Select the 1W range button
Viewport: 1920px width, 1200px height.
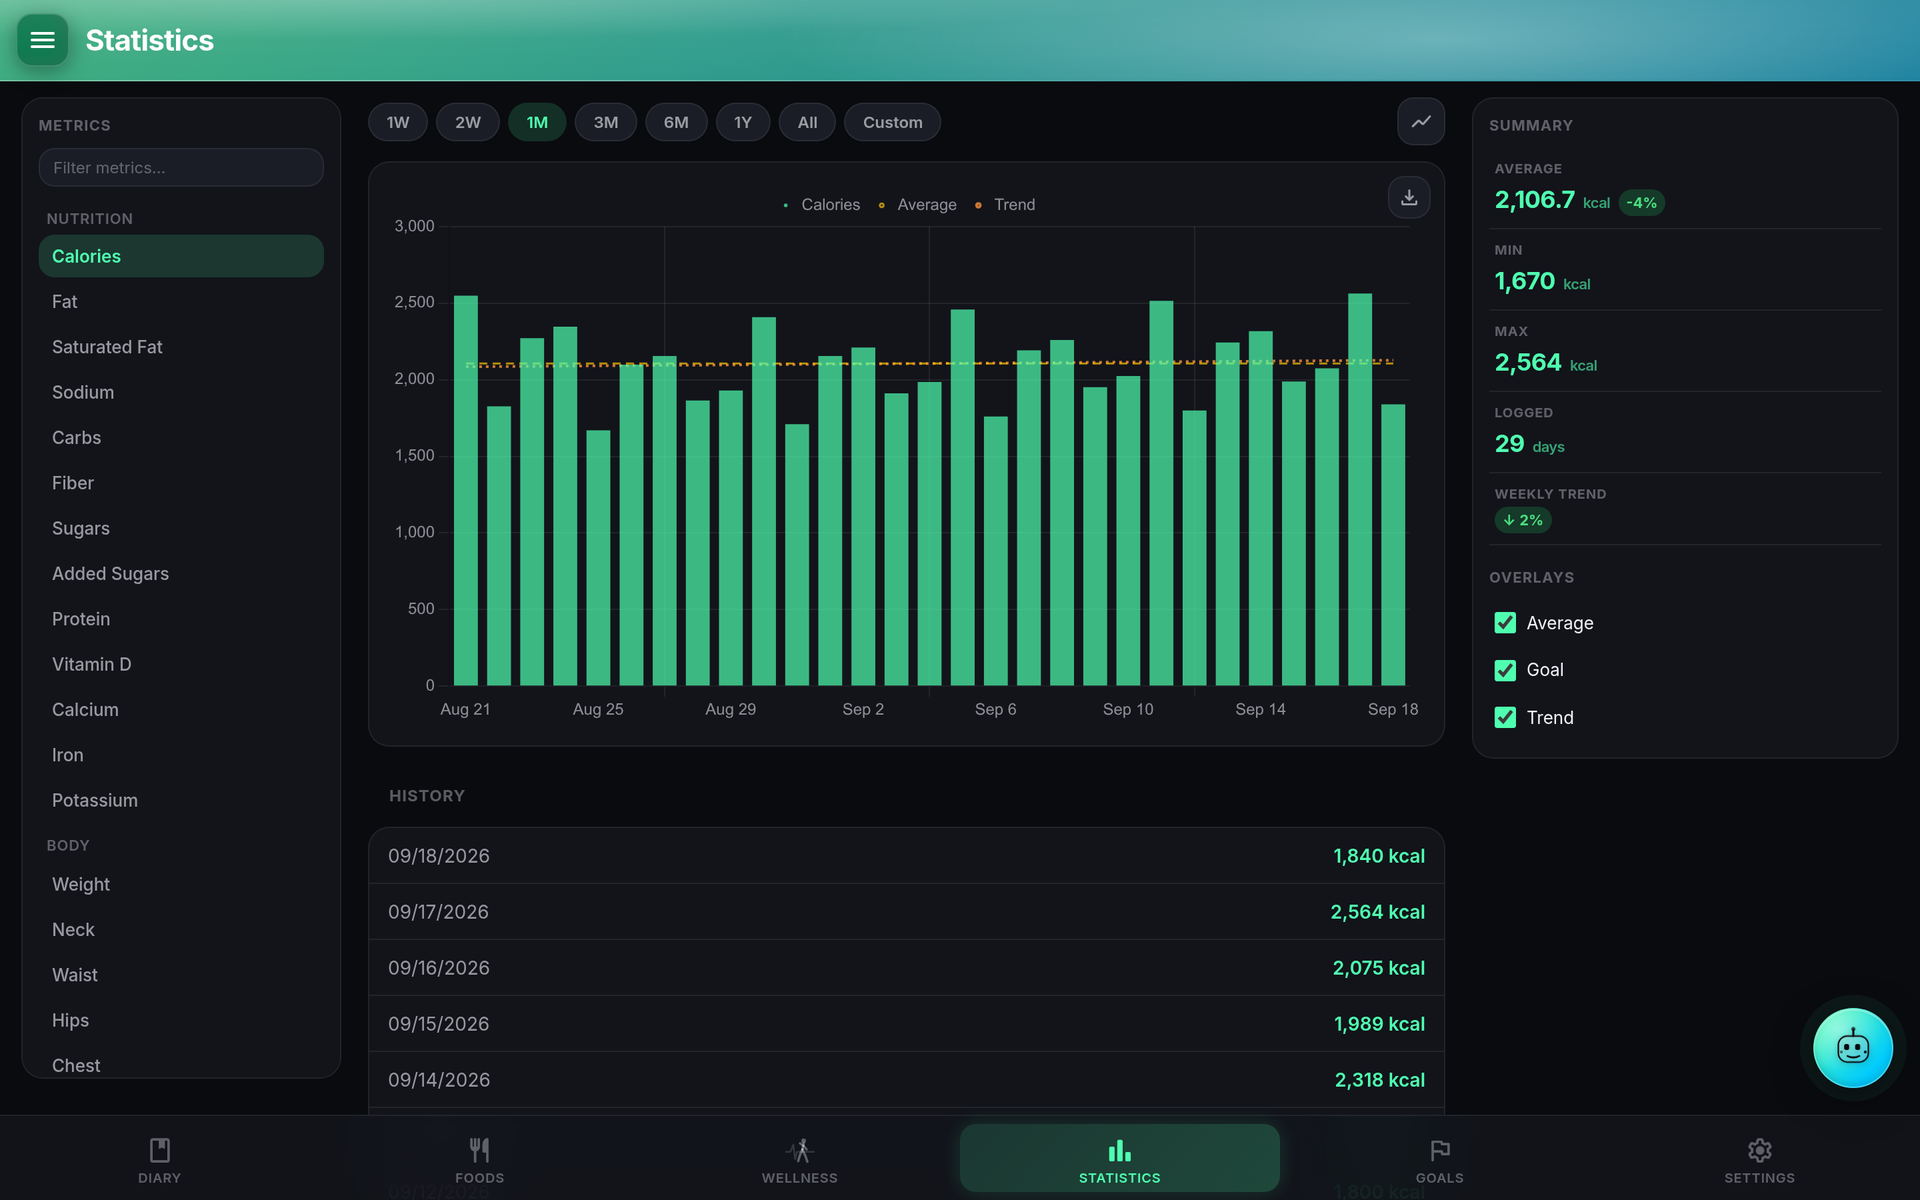[398, 122]
